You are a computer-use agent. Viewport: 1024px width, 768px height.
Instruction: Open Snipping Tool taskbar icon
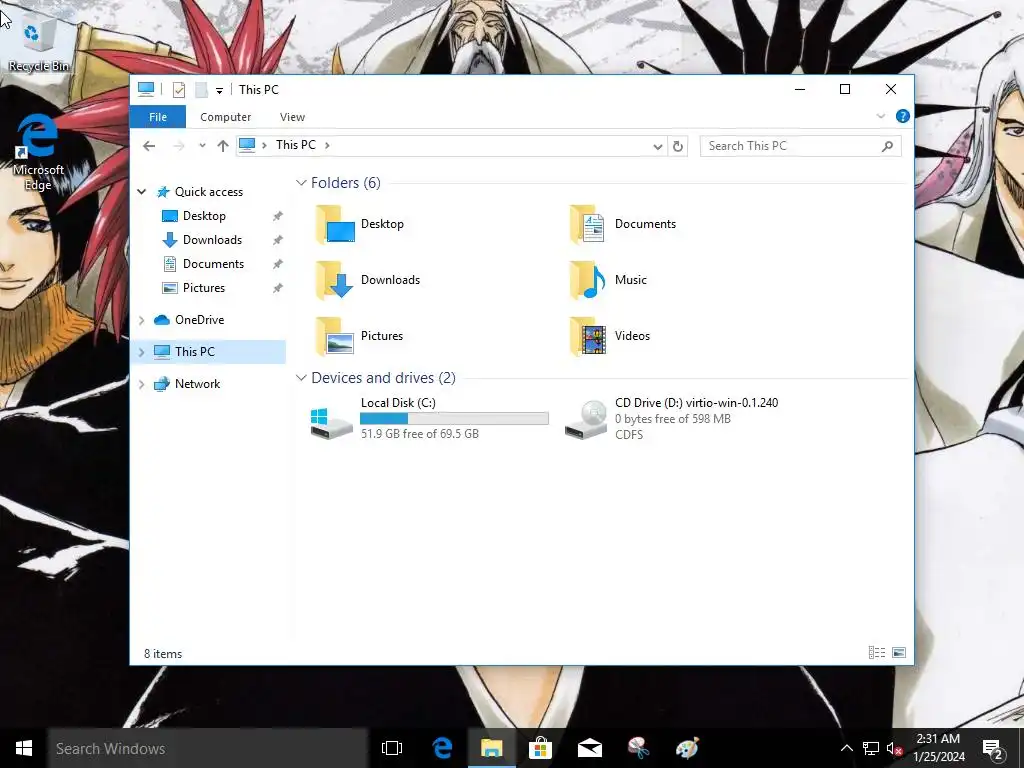[x=638, y=748]
